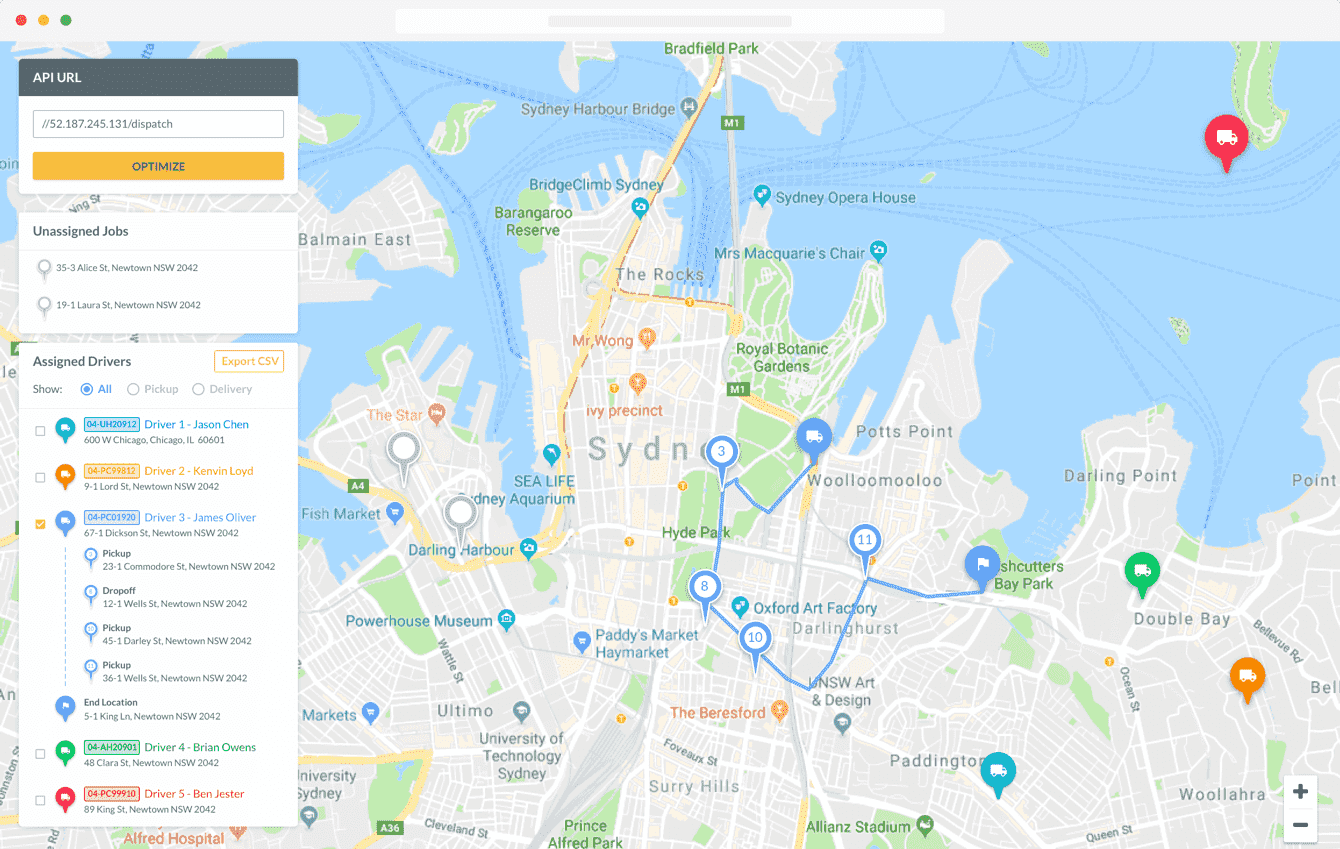The height and width of the screenshot is (849, 1340).
Task: Click the map zoom-out minus icon
Action: click(1300, 826)
